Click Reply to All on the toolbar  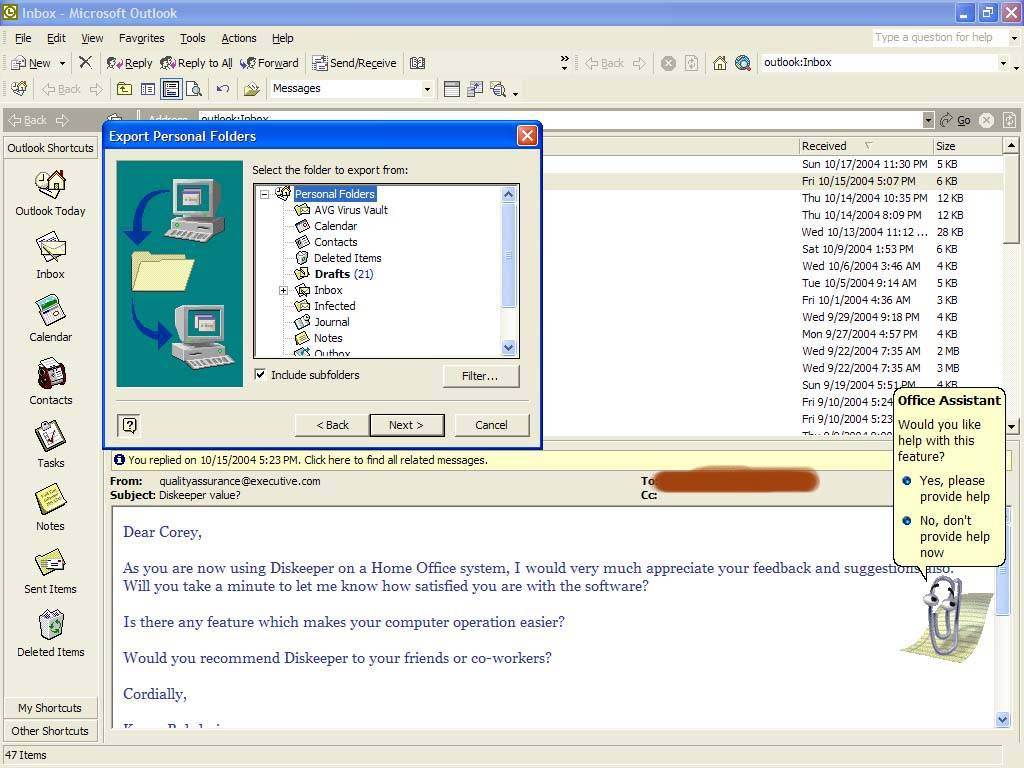(197, 63)
